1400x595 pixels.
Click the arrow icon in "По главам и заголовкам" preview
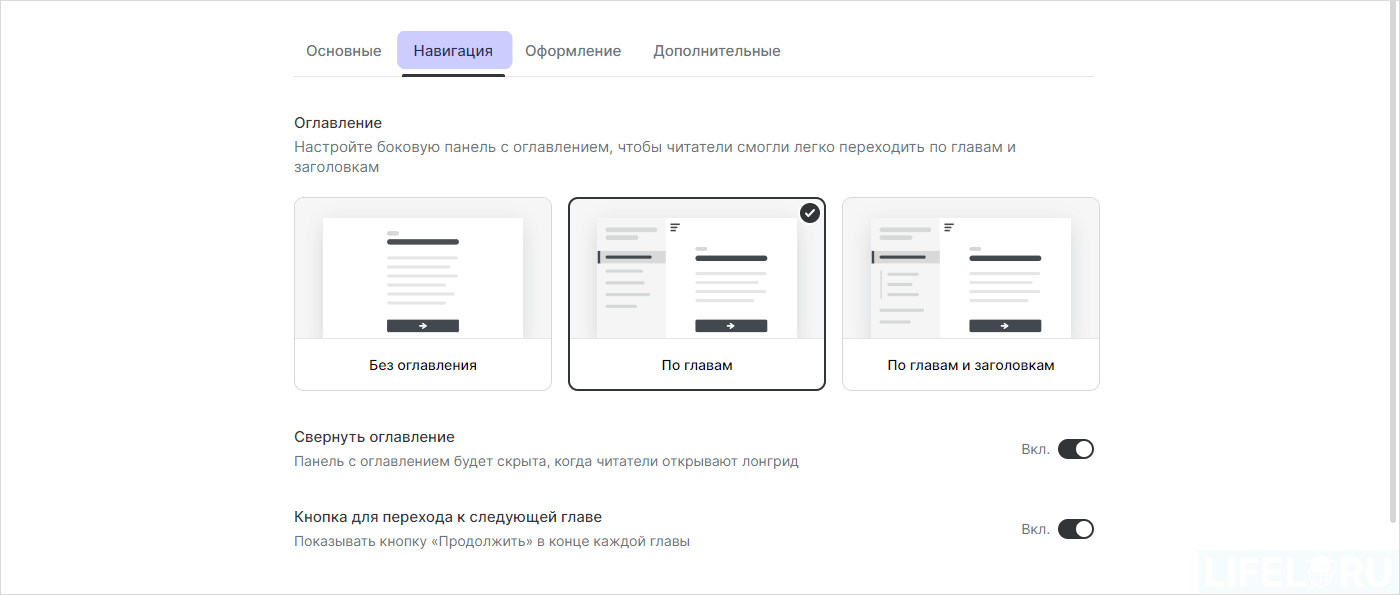click(1004, 324)
